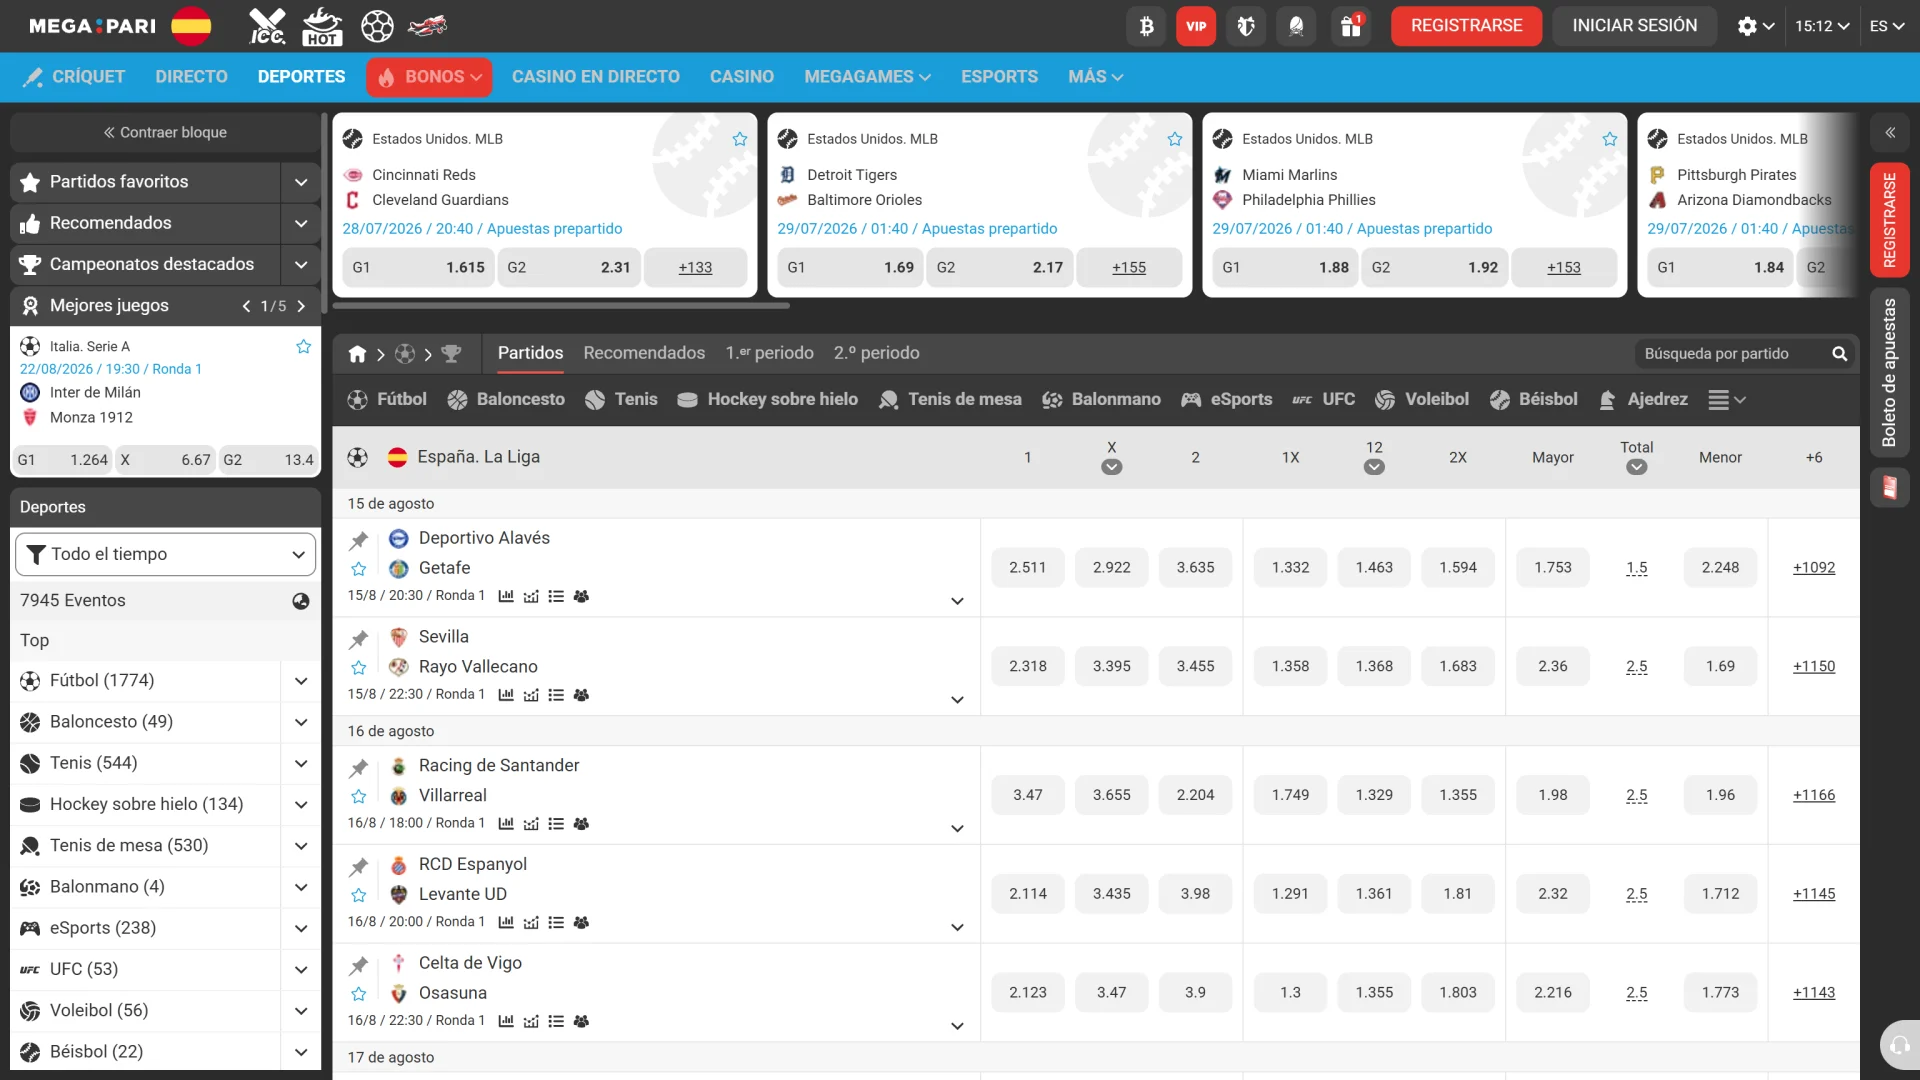Click the horizontal scrollbar under match cards

(x=562, y=306)
